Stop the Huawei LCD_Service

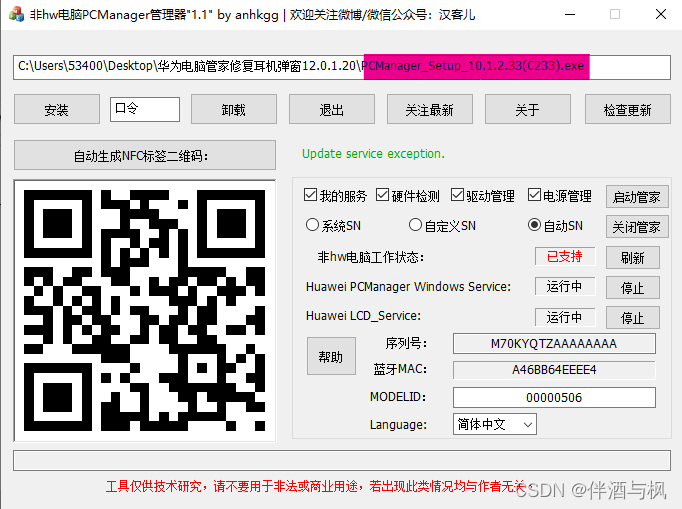pos(632,318)
